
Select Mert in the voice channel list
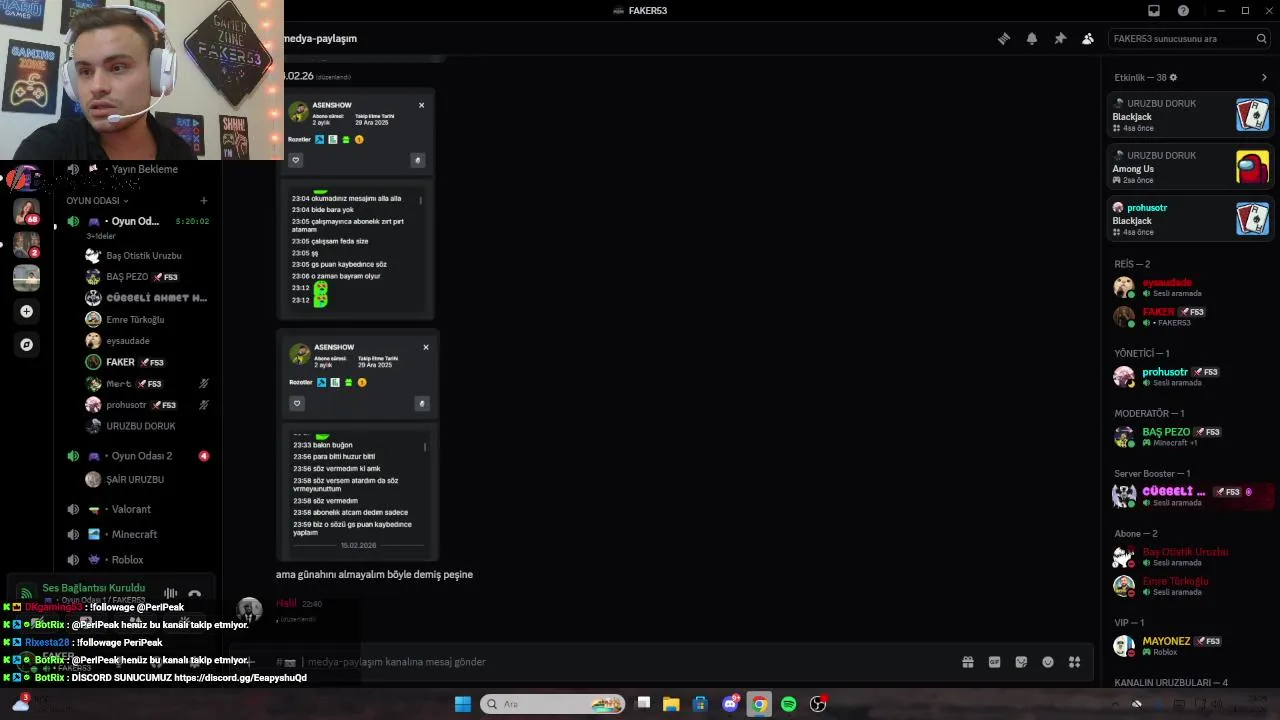(147, 384)
